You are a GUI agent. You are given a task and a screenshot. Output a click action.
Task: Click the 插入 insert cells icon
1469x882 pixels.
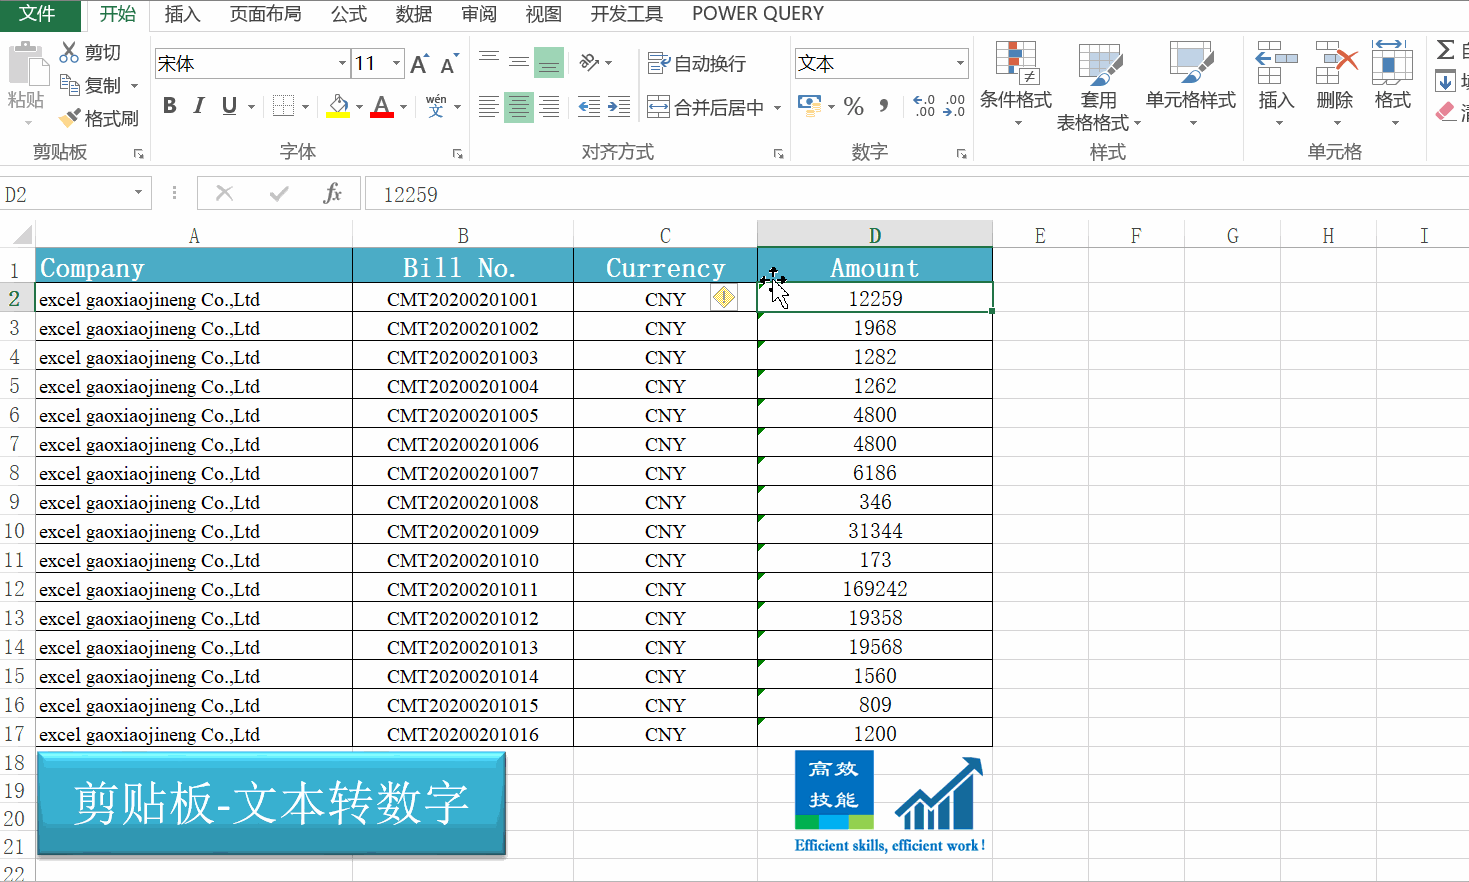(x=1276, y=62)
